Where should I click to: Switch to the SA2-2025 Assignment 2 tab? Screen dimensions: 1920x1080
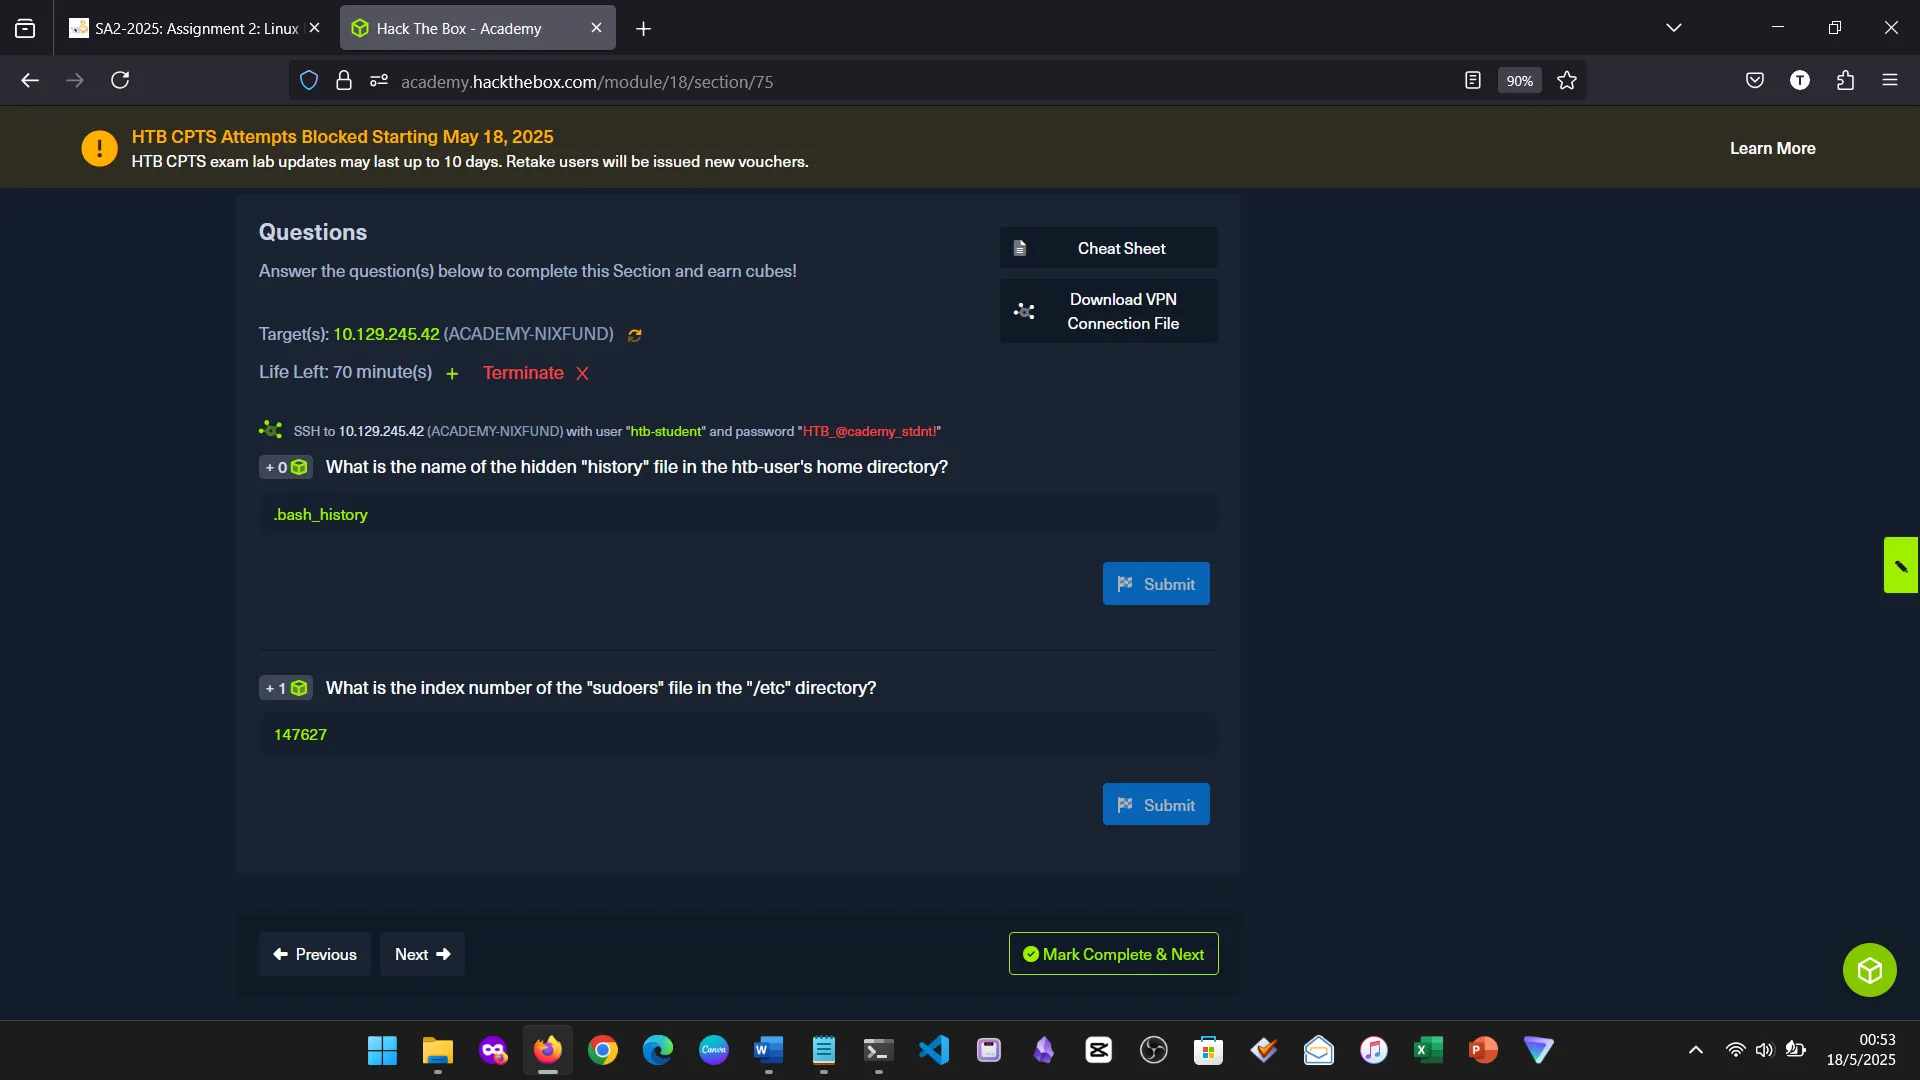click(190, 27)
